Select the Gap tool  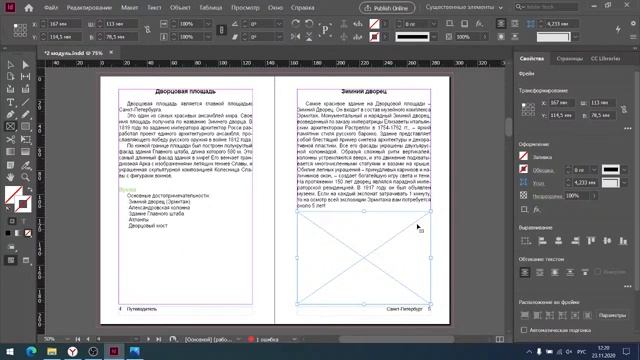[25, 77]
